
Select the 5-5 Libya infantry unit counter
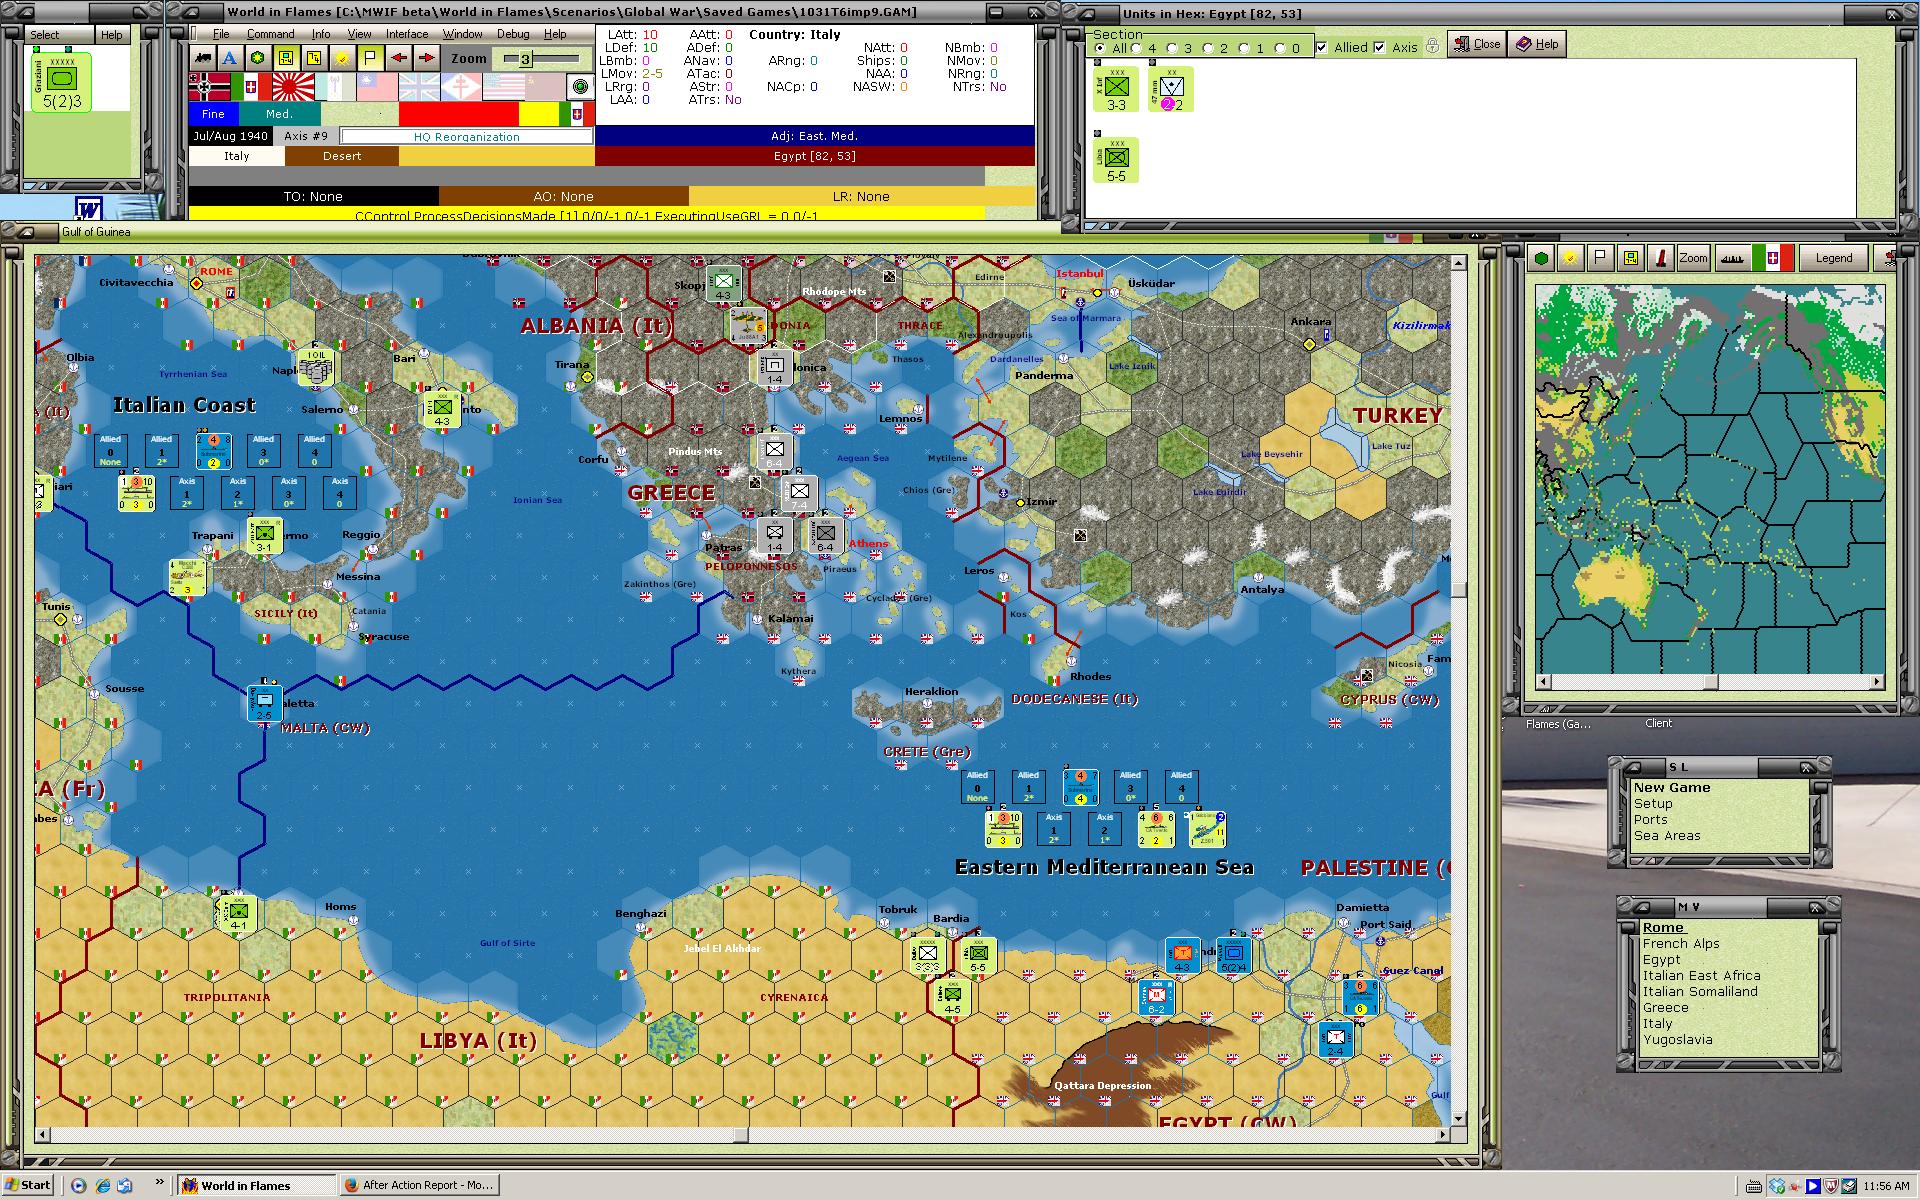pyautogui.click(x=1116, y=160)
